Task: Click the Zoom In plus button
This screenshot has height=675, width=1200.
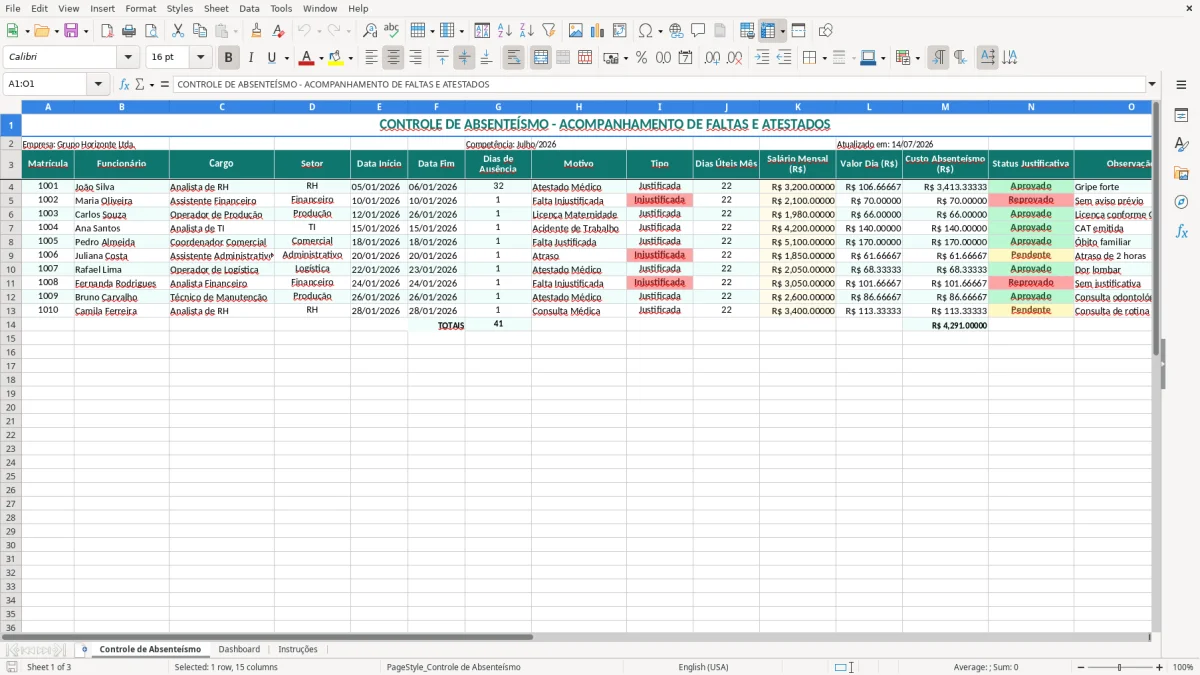Action: (1160, 667)
